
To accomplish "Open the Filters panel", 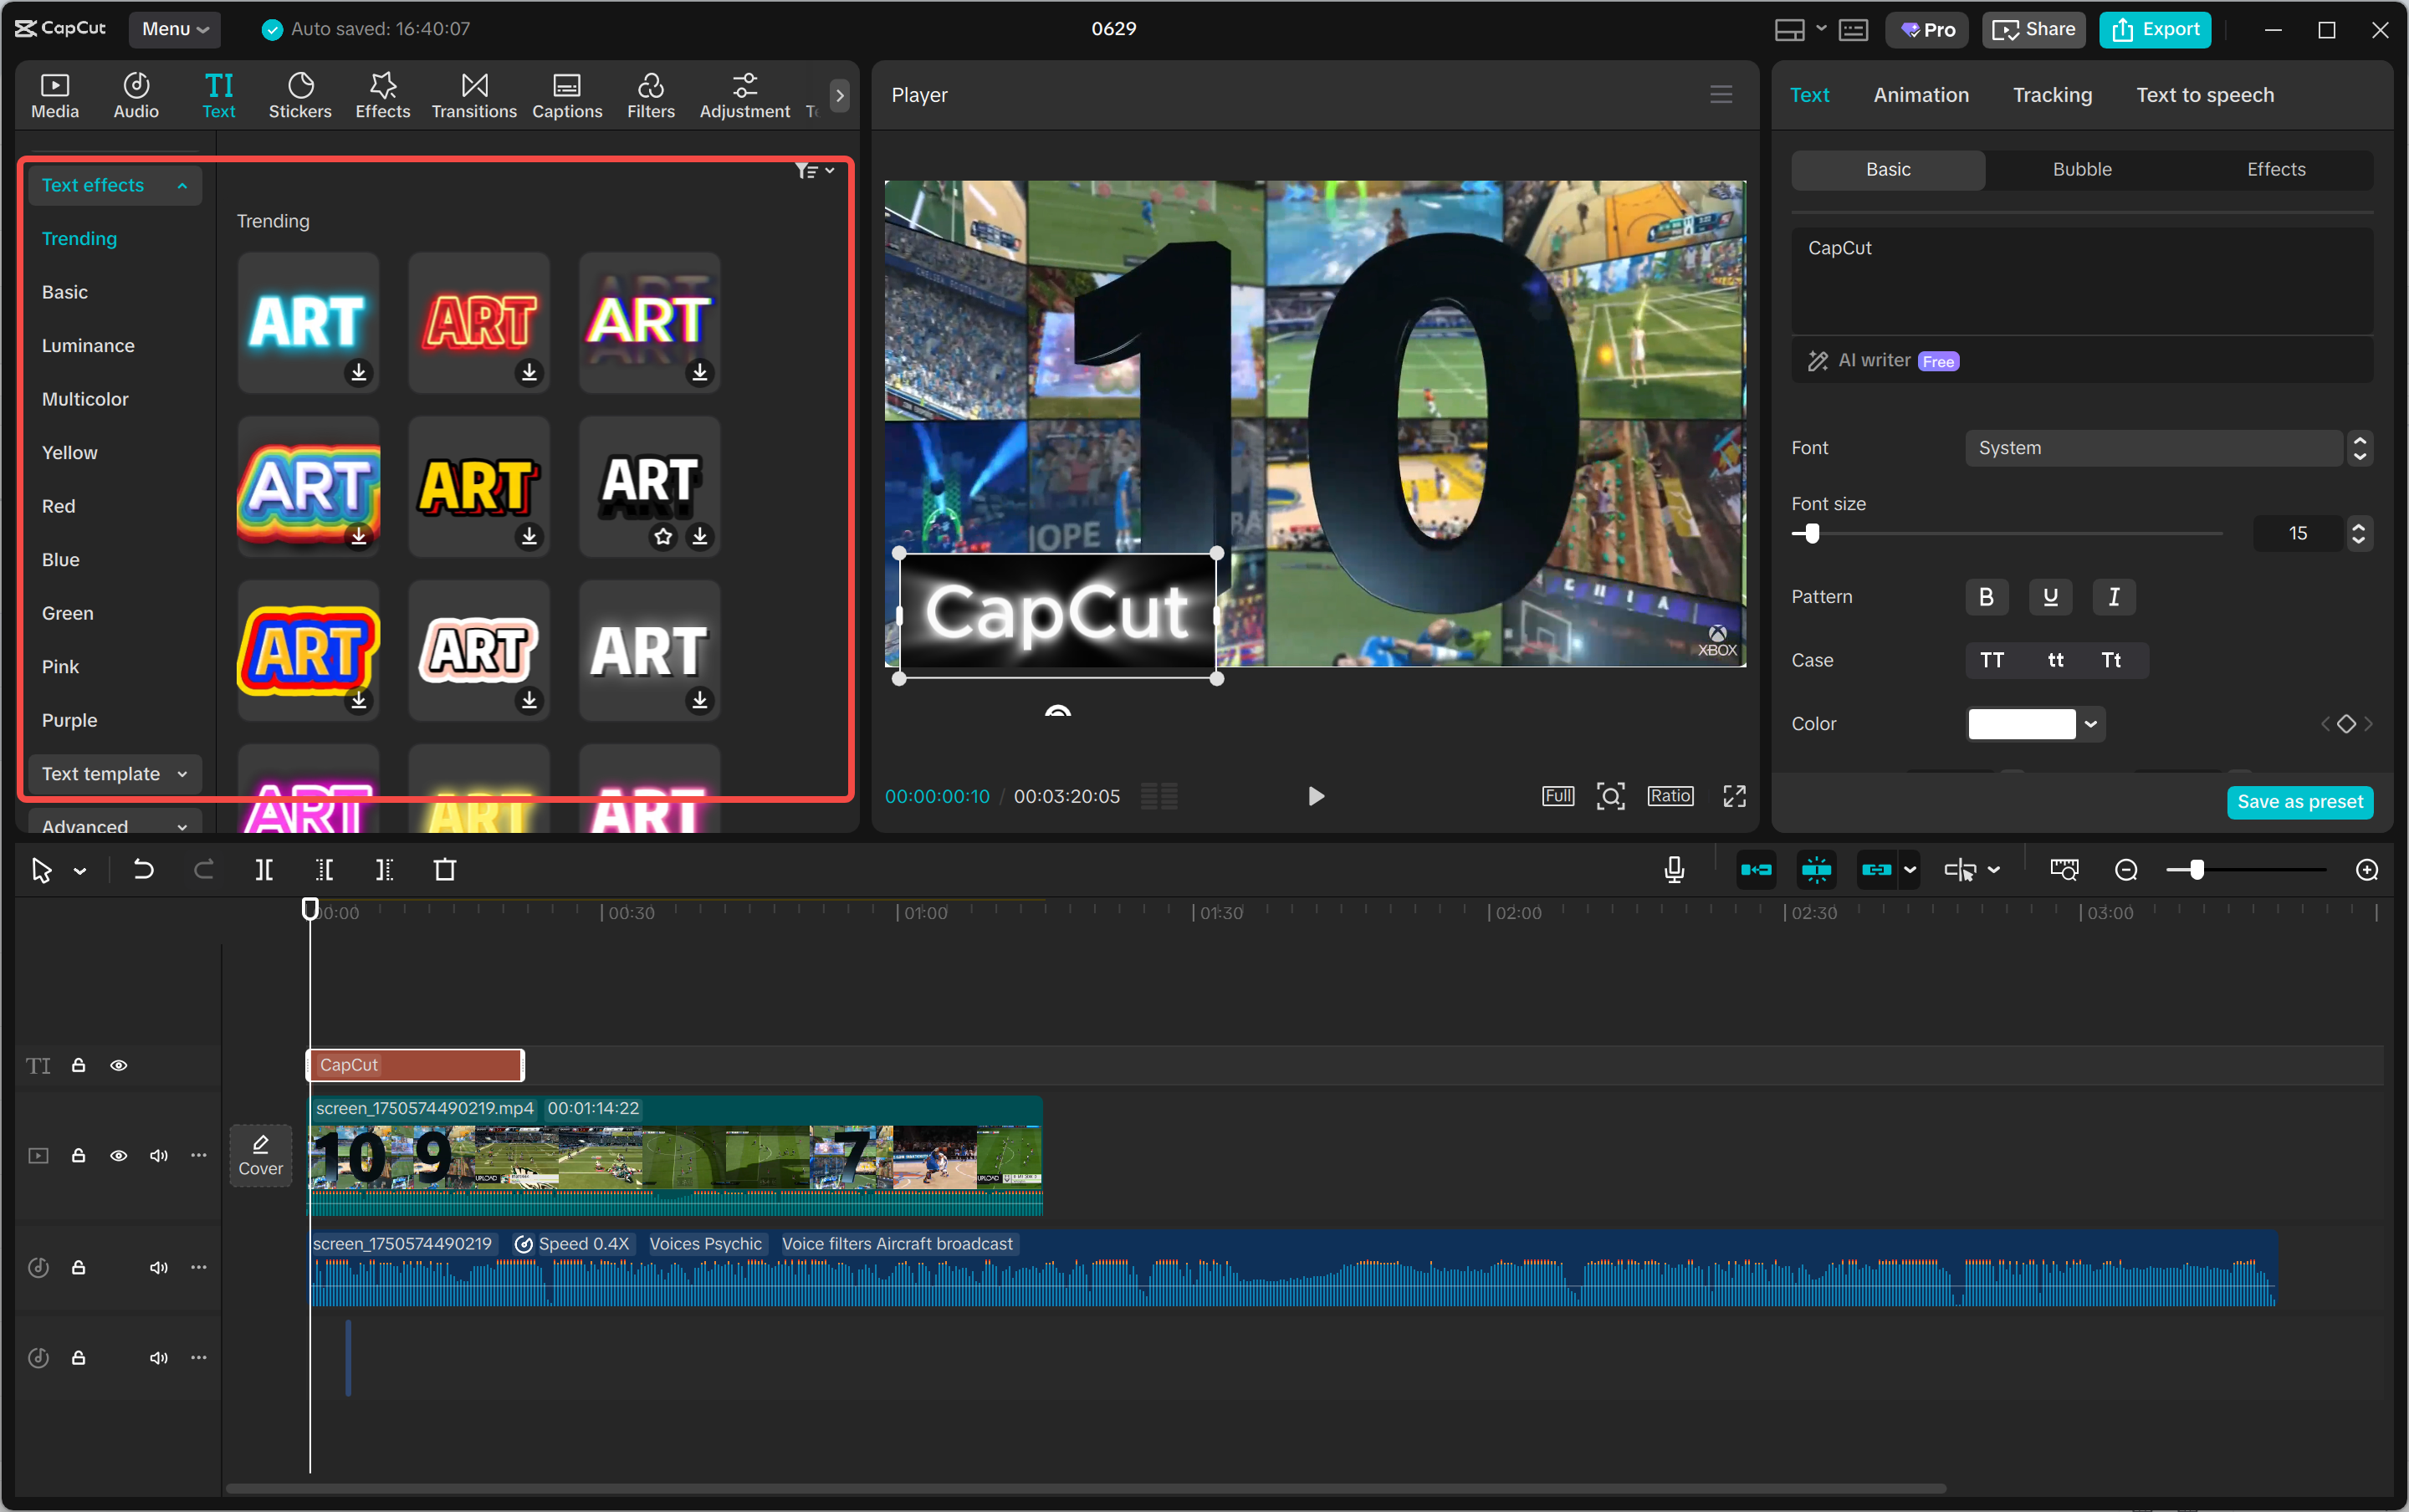I will (x=650, y=94).
